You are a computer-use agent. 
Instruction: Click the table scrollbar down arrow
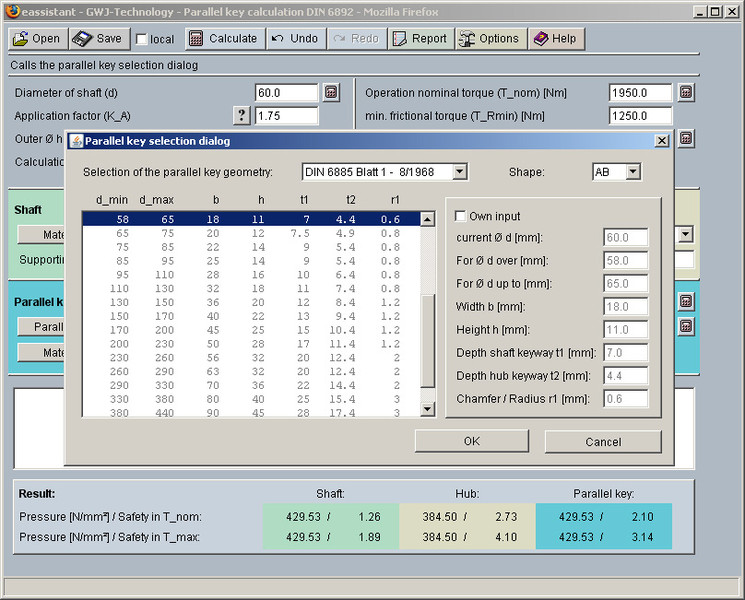click(428, 409)
